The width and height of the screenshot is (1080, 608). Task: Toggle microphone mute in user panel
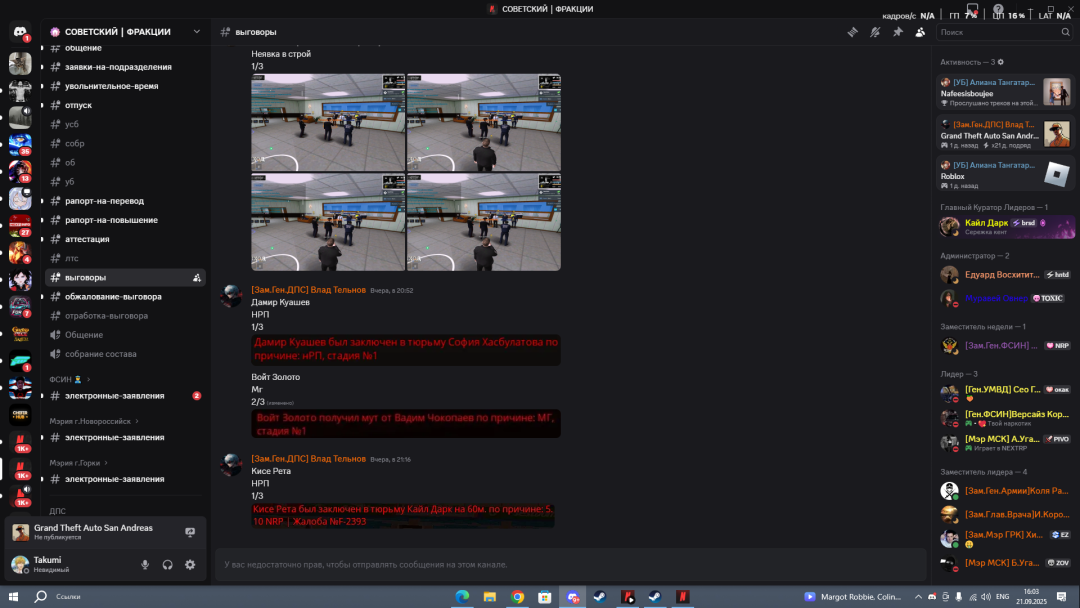(x=145, y=565)
